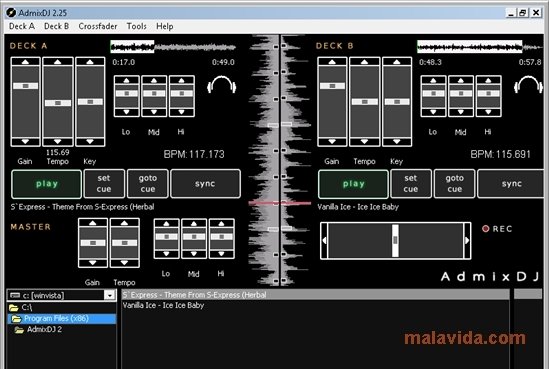Click Deck A Gain slider handle
The image size is (549, 369).
coord(26,86)
